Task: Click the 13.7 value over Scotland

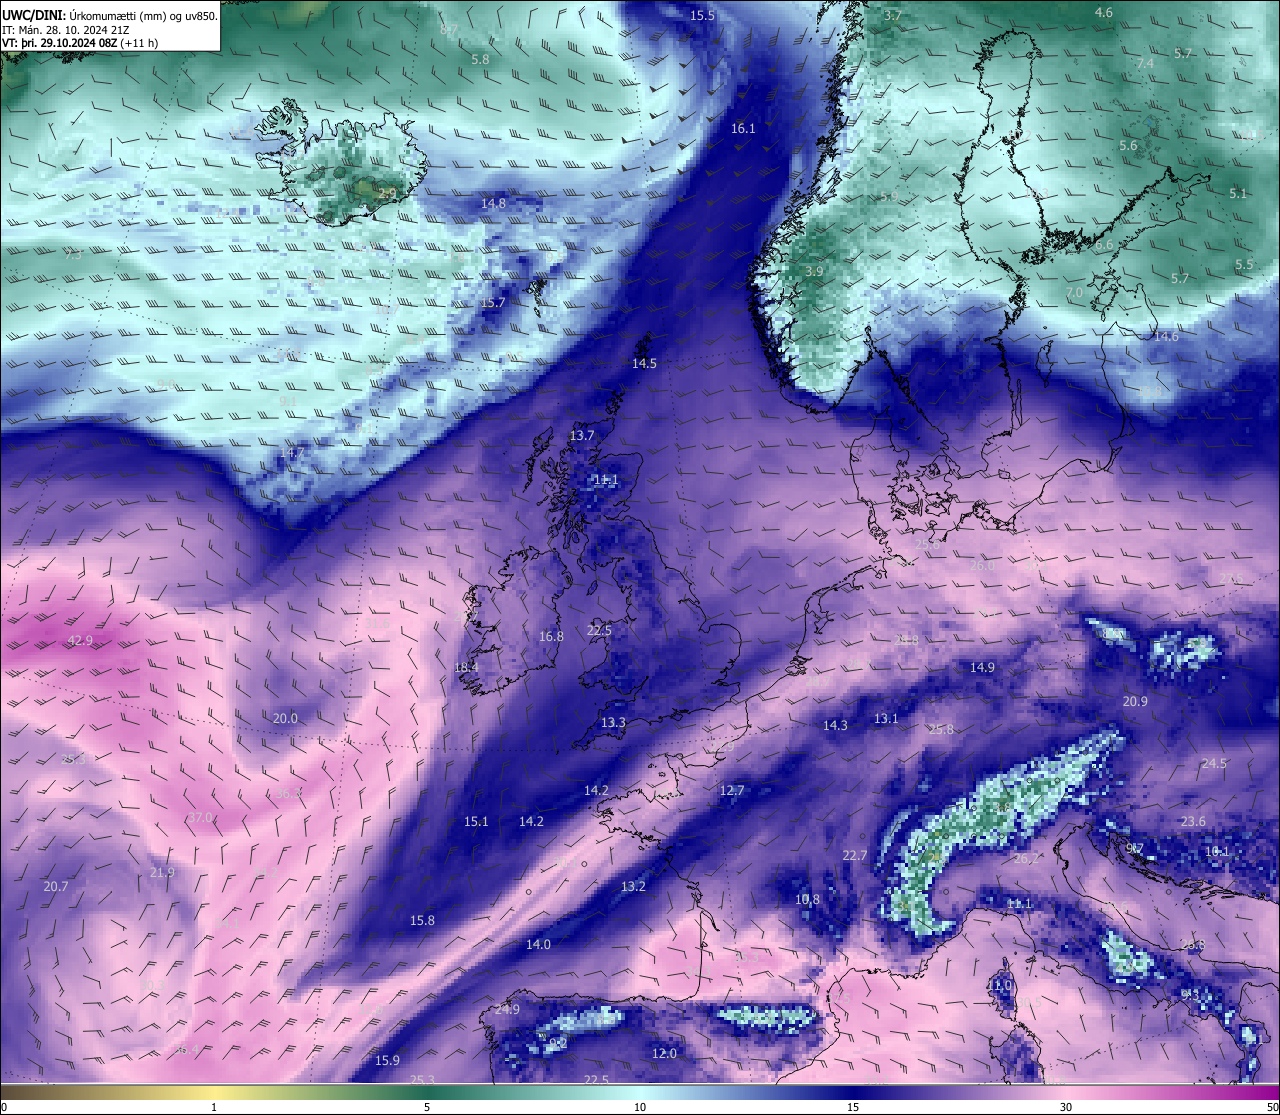Action: point(581,436)
